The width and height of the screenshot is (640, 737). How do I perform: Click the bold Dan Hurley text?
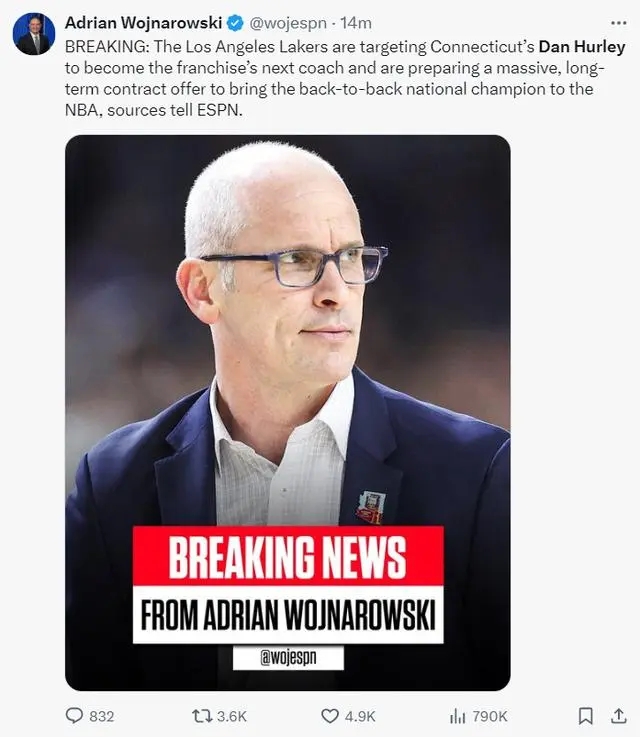(x=582, y=47)
